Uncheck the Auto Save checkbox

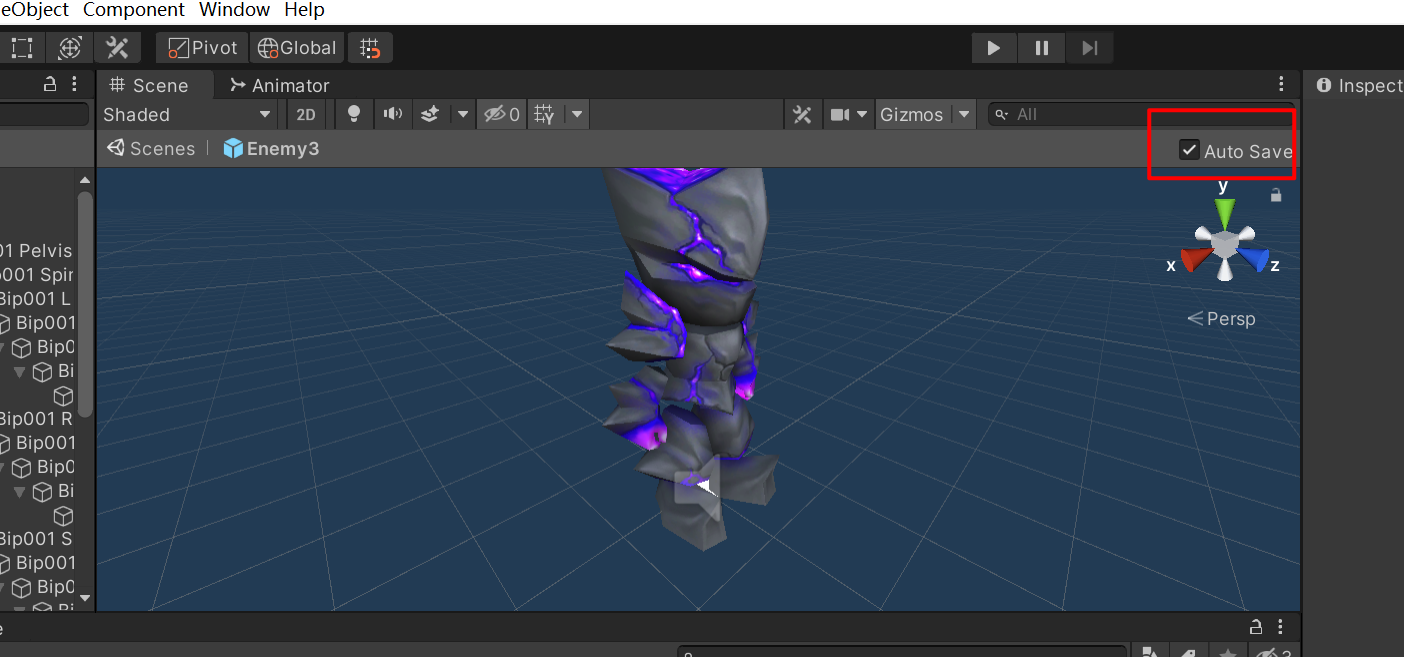(1189, 150)
